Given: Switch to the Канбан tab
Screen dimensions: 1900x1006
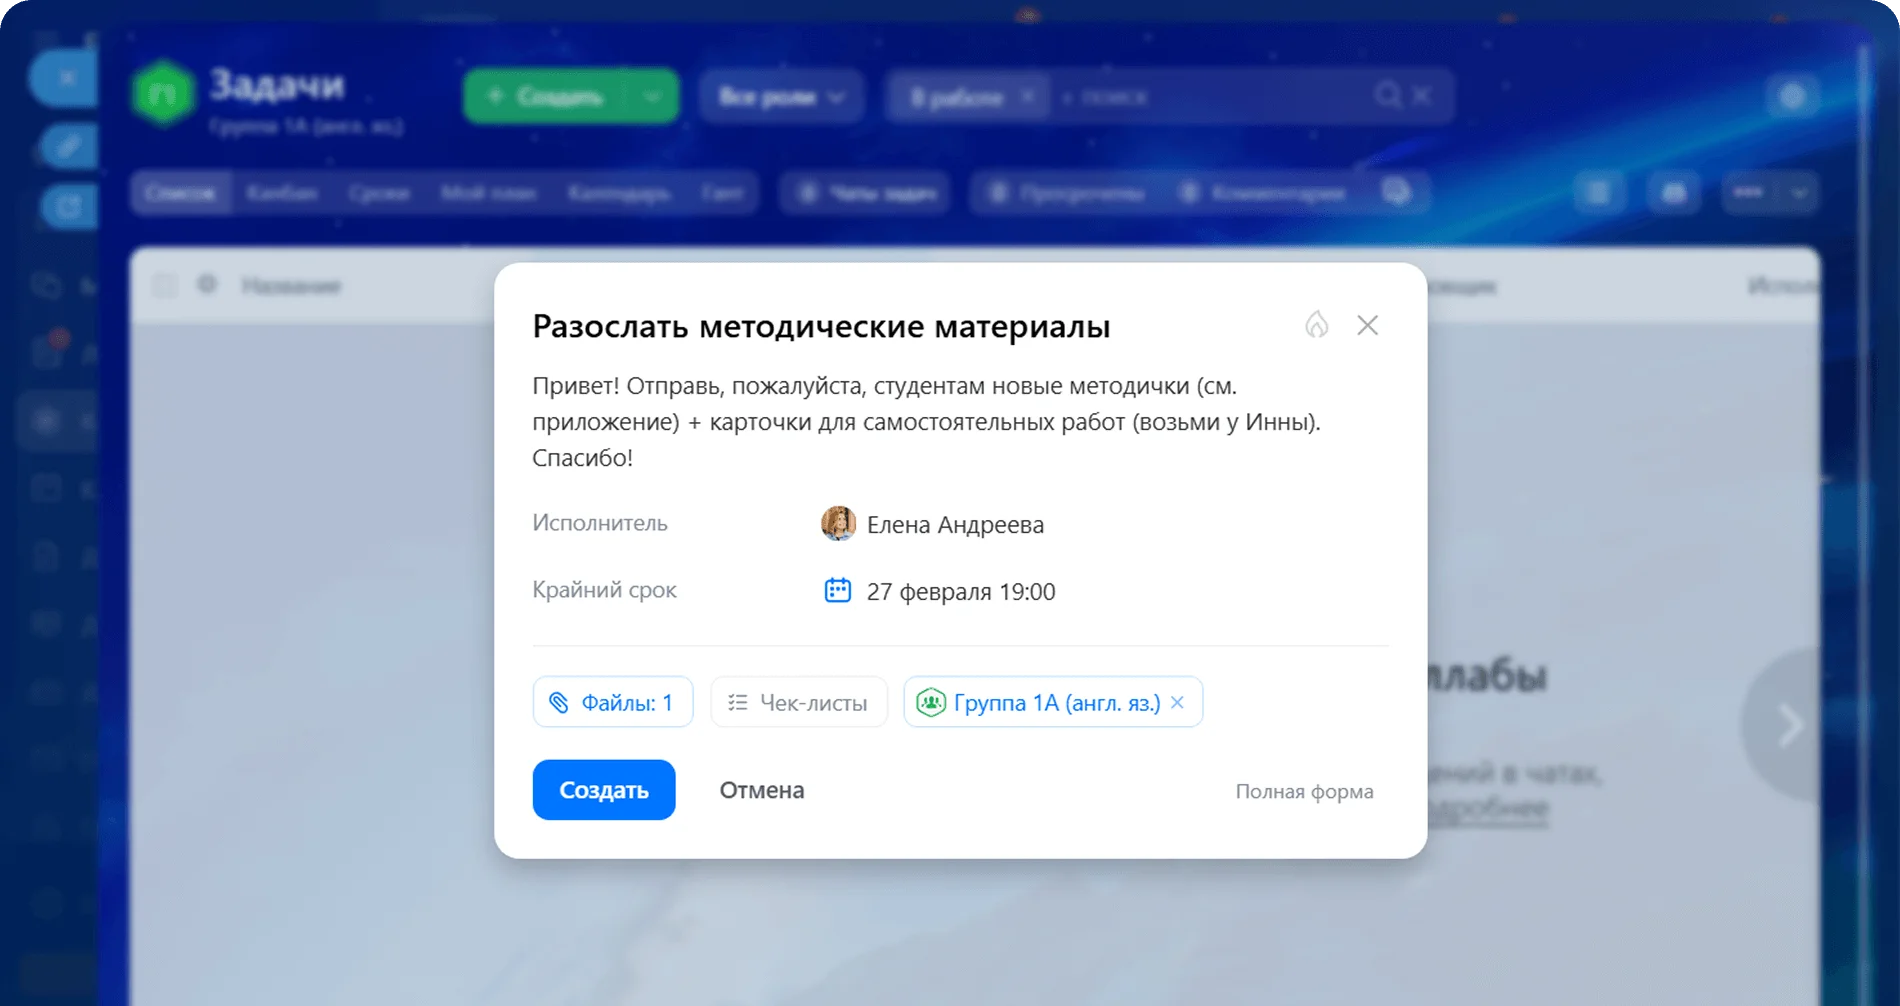Looking at the screenshot, I should [x=283, y=192].
